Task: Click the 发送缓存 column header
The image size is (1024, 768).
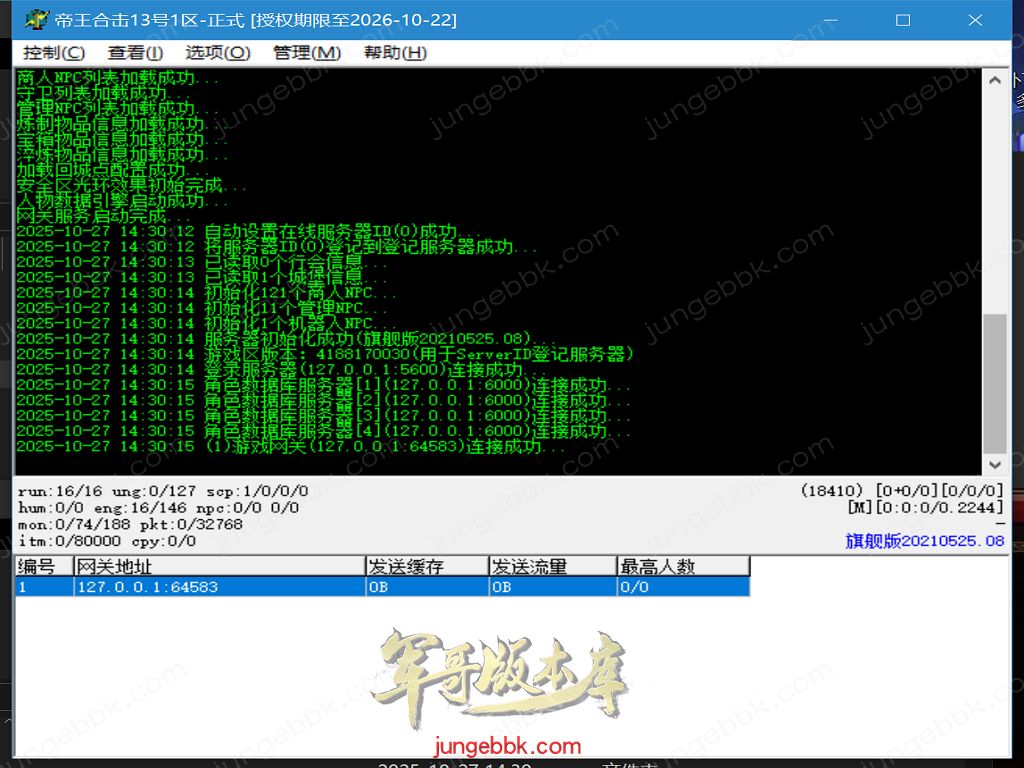Action: pos(427,567)
